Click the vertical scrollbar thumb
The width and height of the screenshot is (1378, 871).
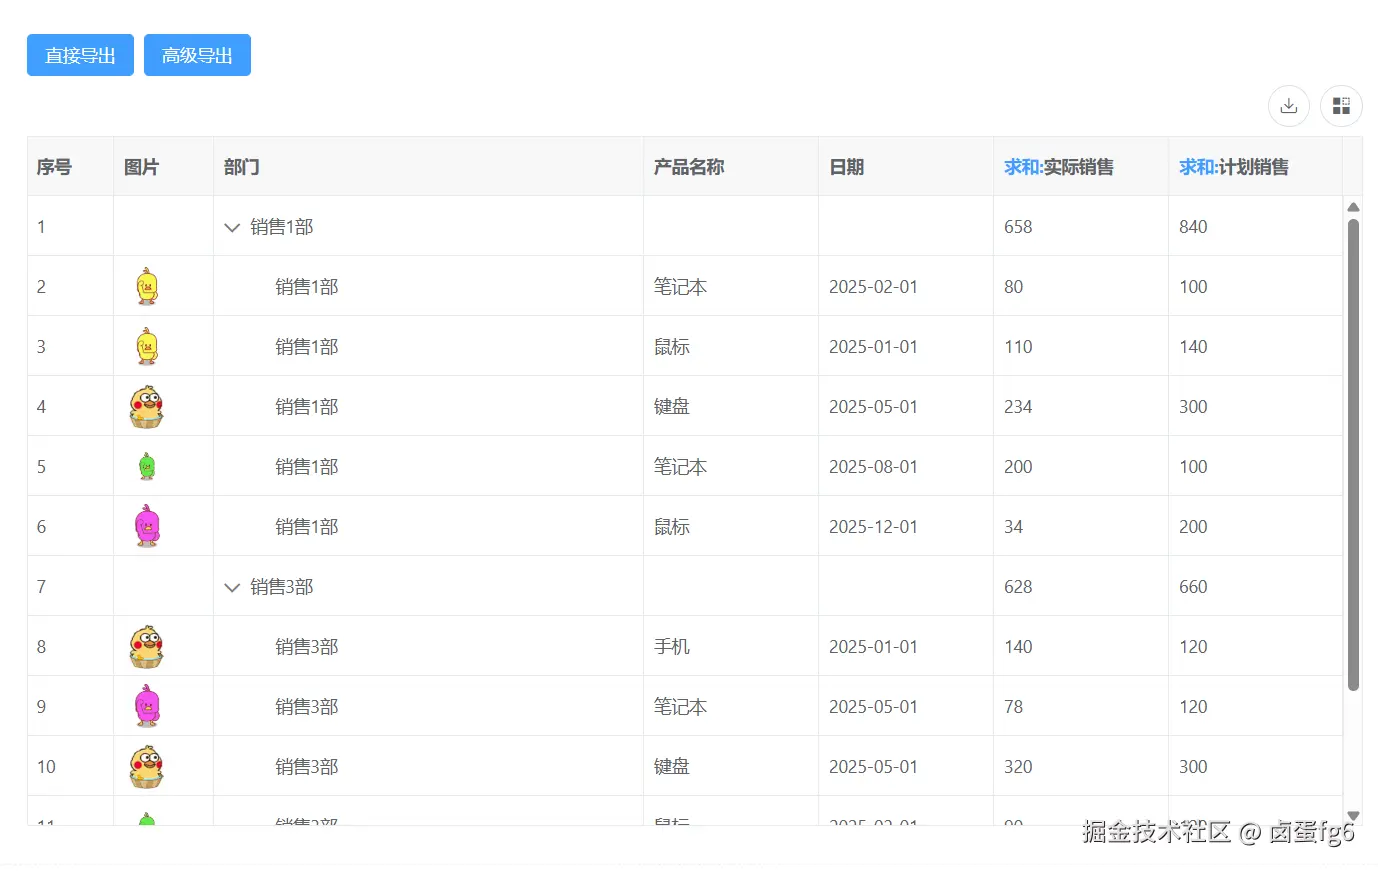(x=1353, y=455)
